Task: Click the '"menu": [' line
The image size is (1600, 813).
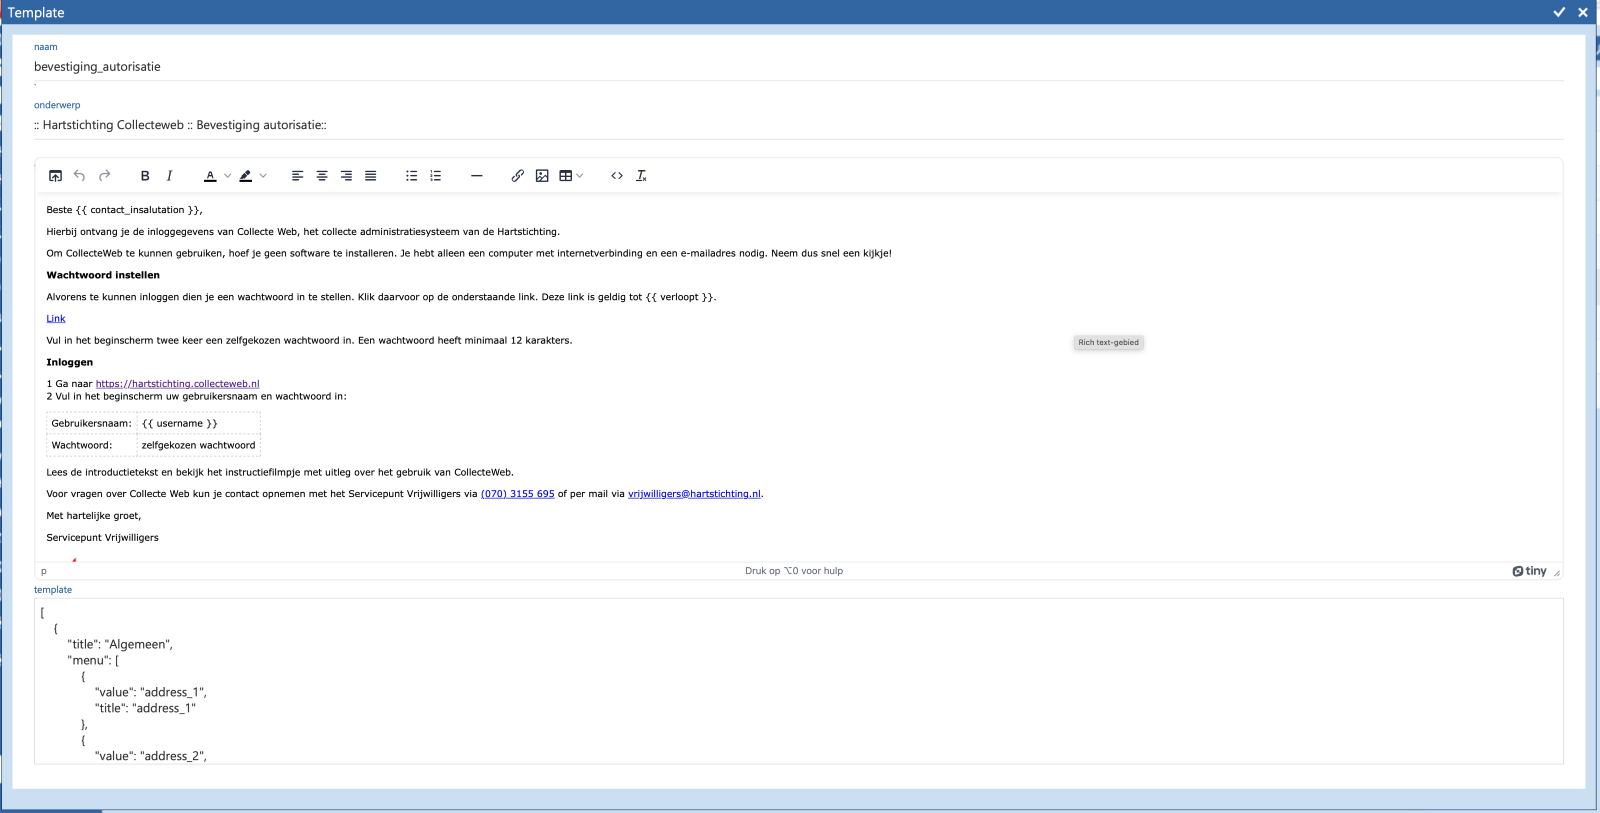Action: click(x=93, y=661)
